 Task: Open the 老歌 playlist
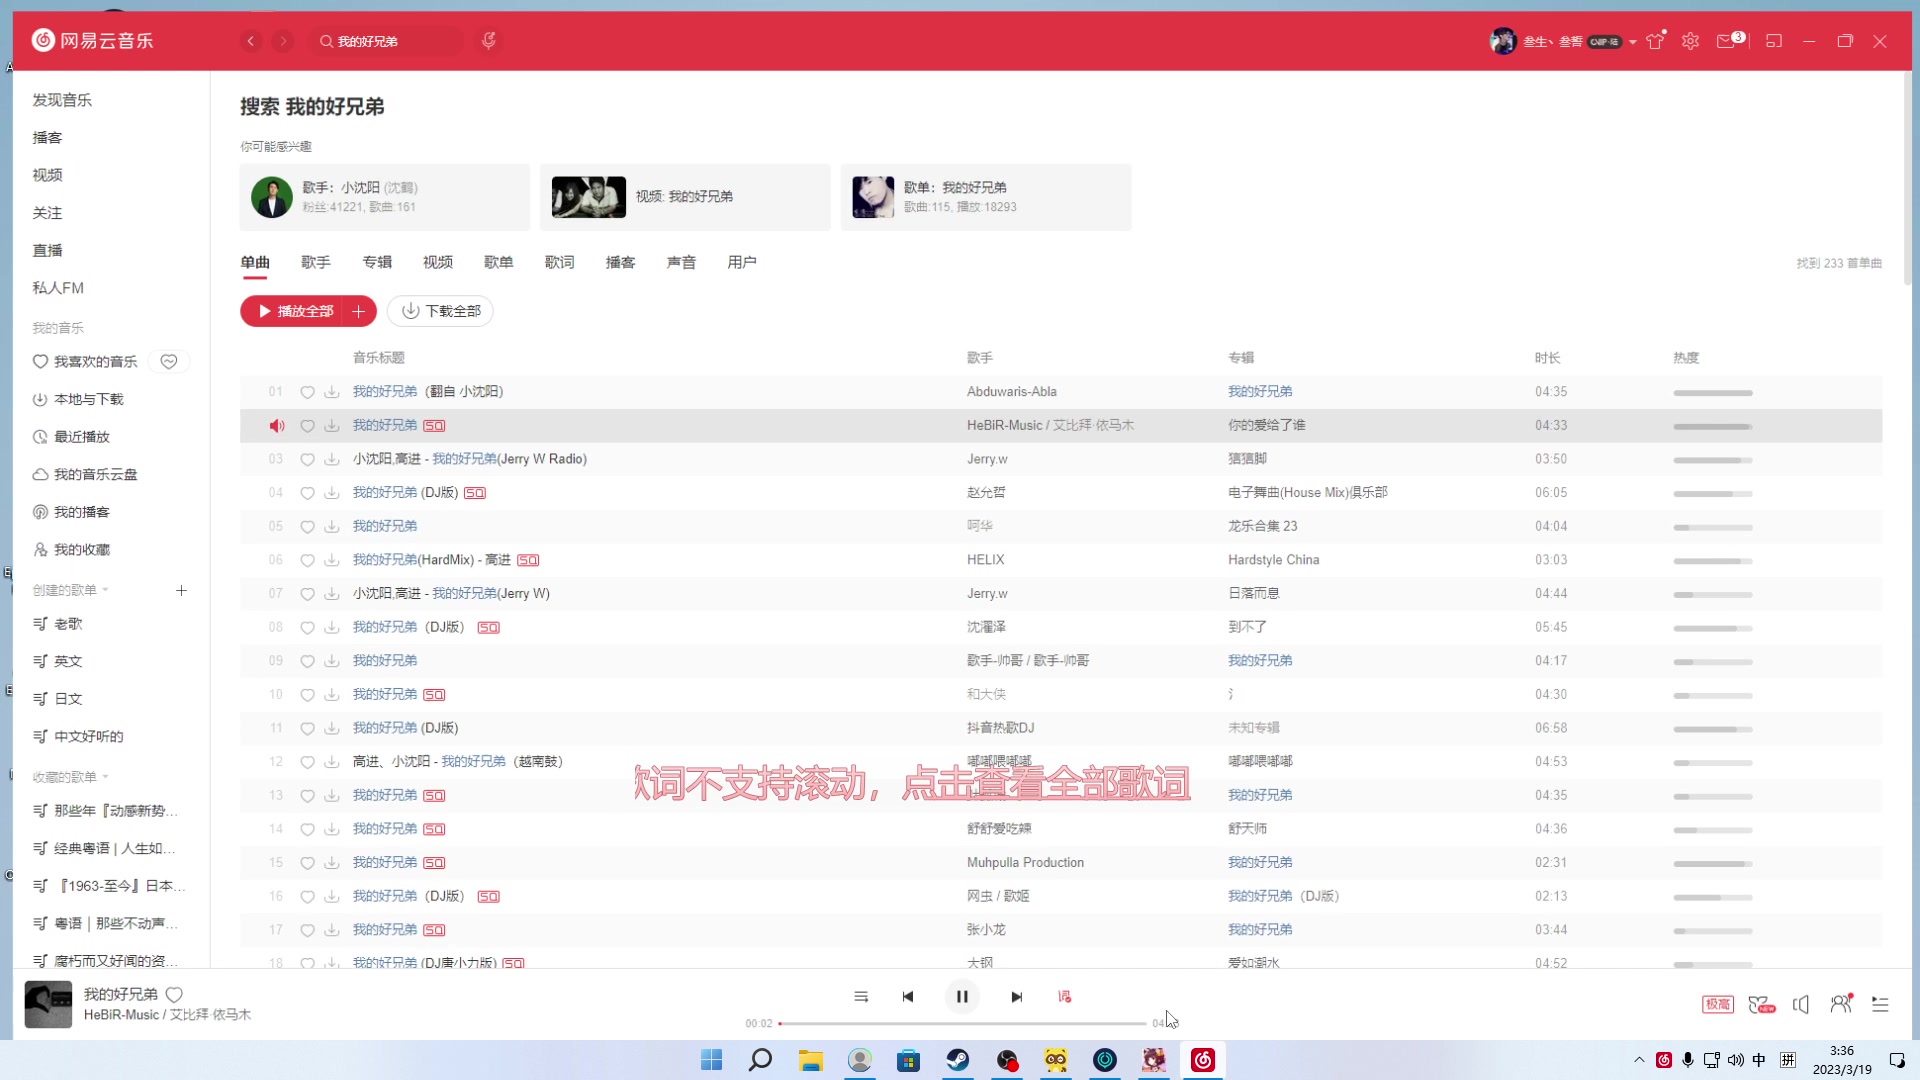[x=68, y=624]
